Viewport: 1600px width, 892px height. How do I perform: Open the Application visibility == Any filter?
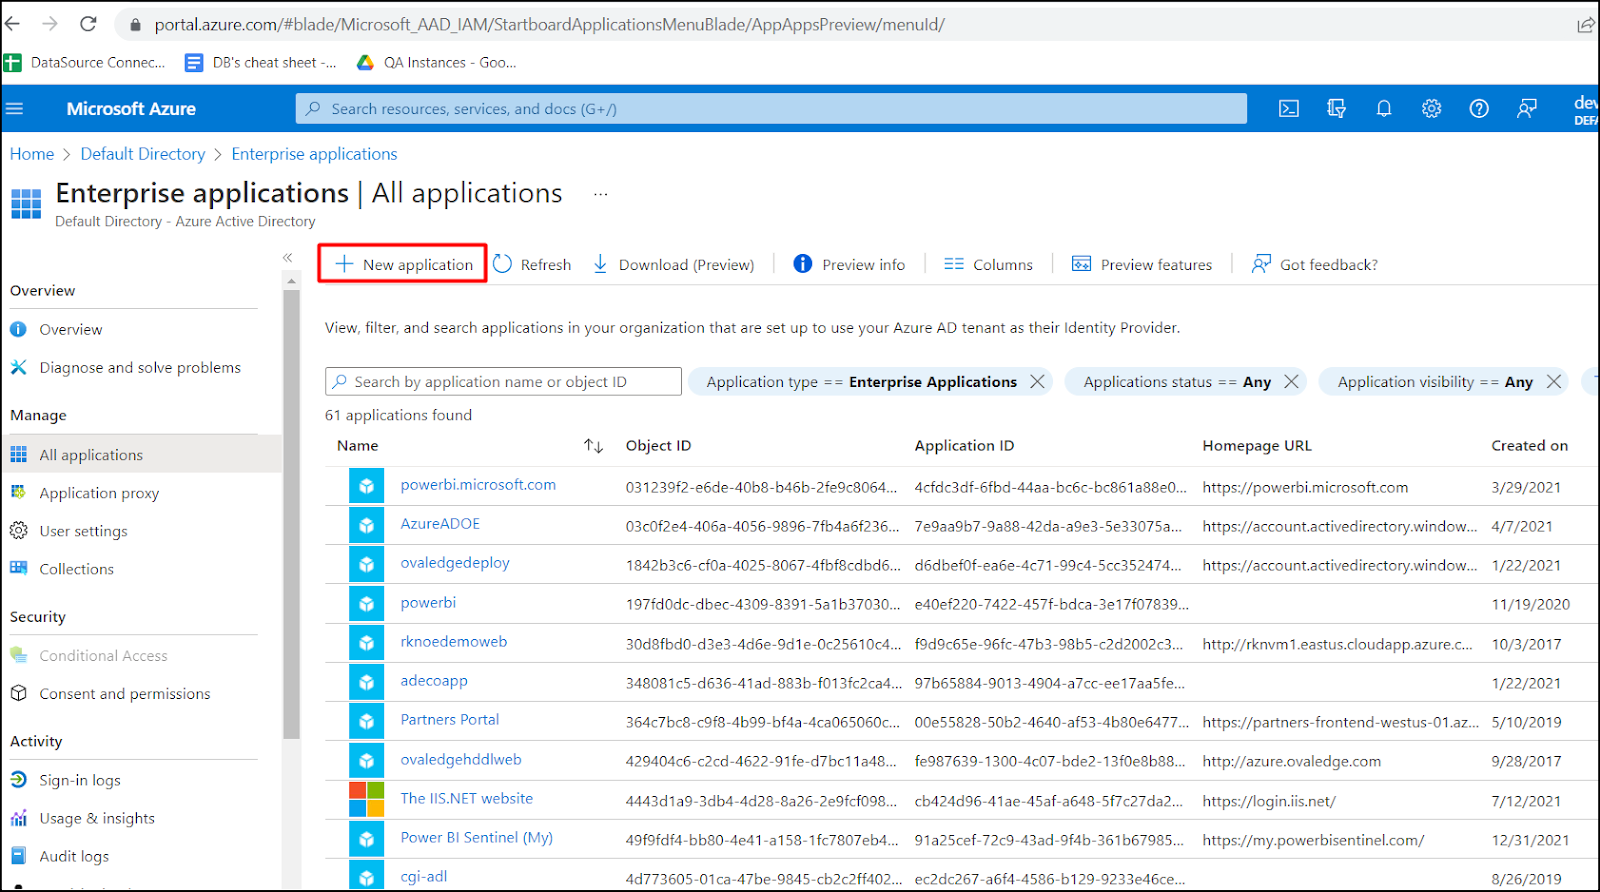1435,381
